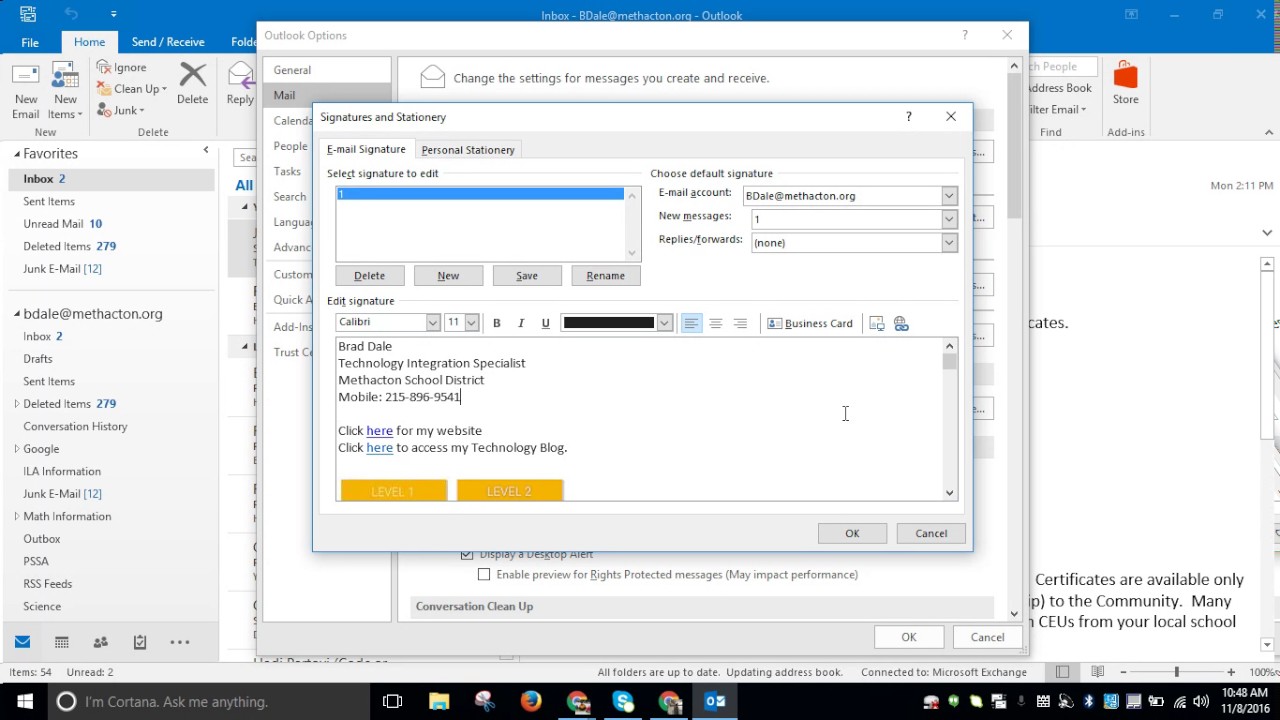The width and height of the screenshot is (1280, 720).
Task: Collapse the Favorites section
Action: (x=18, y=154)
